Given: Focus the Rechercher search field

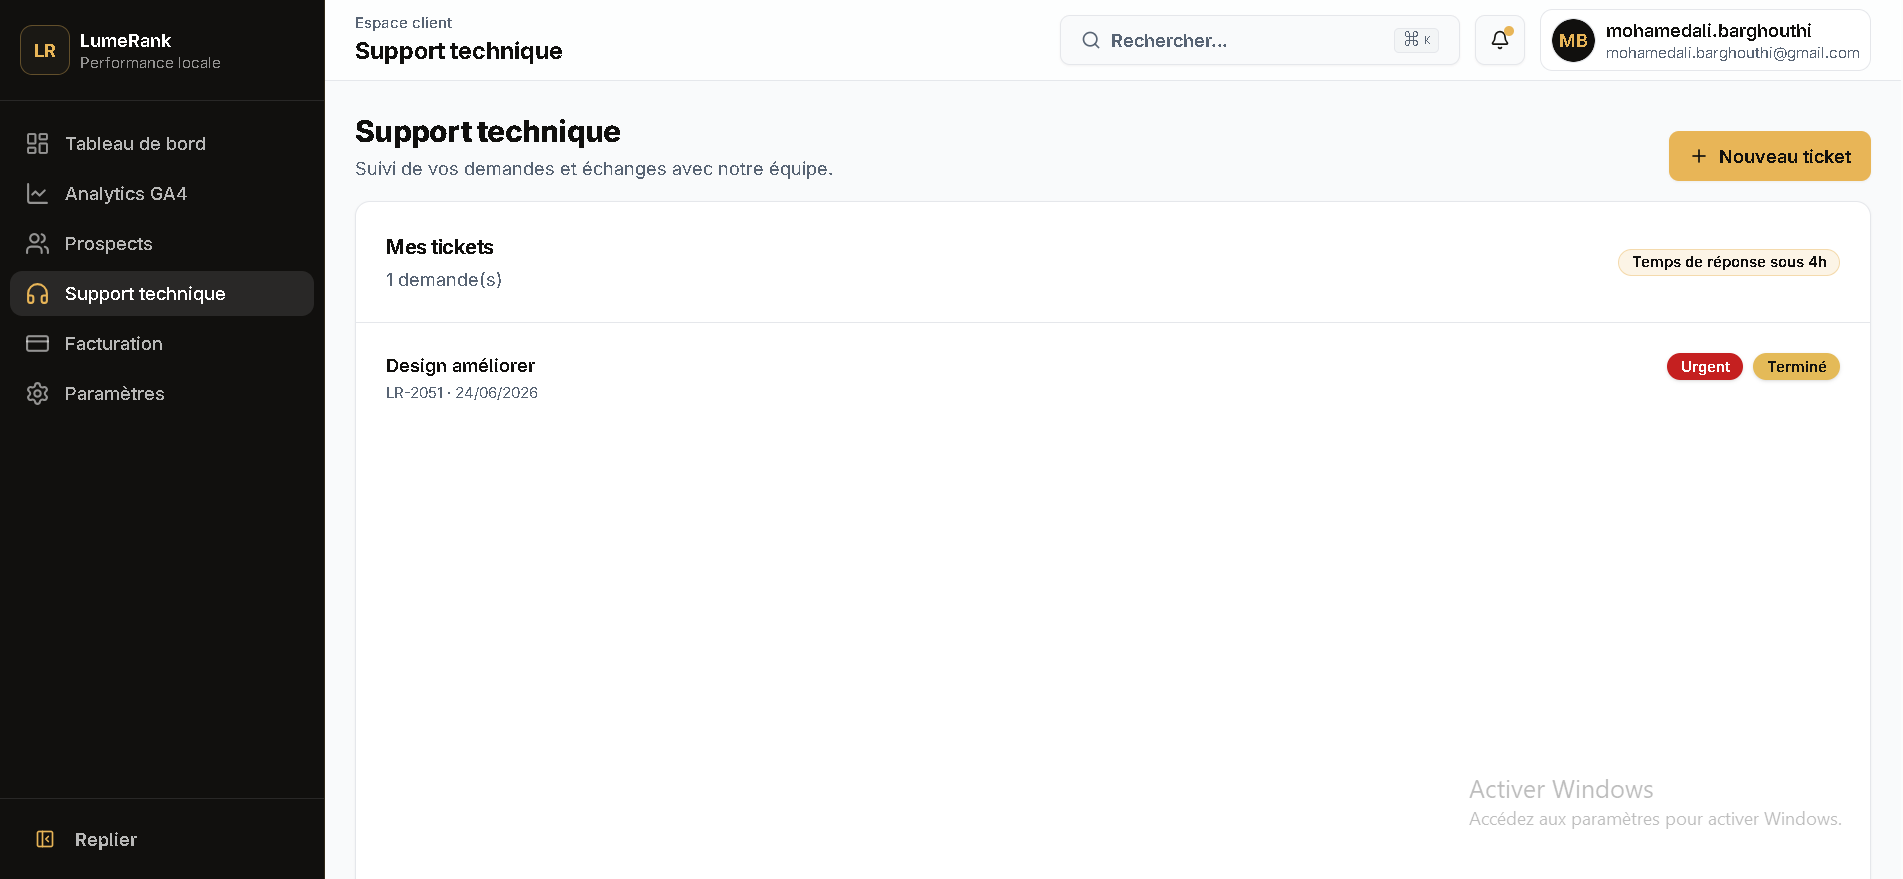Looking at the screenshot, I should 1259,40.
